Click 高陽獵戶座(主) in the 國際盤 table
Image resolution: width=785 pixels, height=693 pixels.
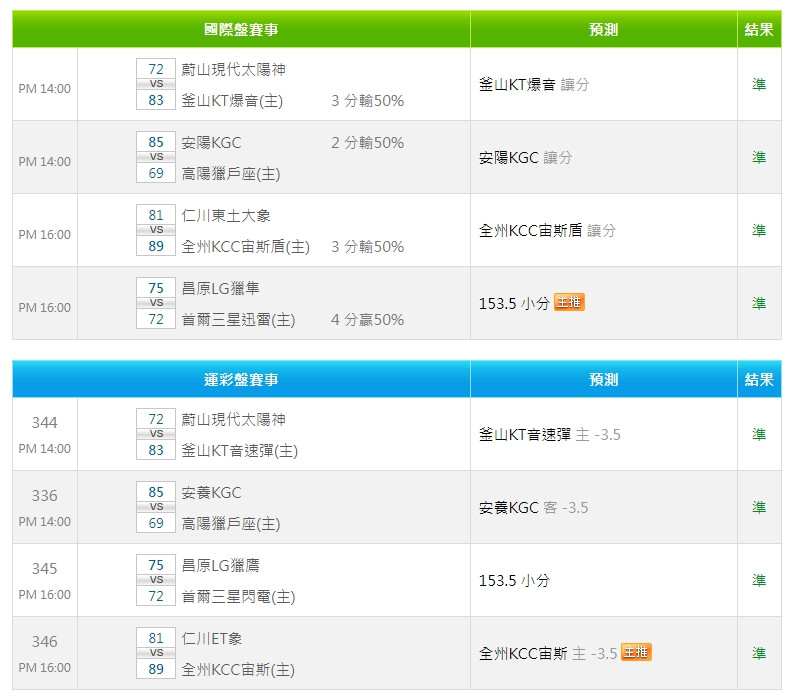pyautogui.click(x=231, y=174)
